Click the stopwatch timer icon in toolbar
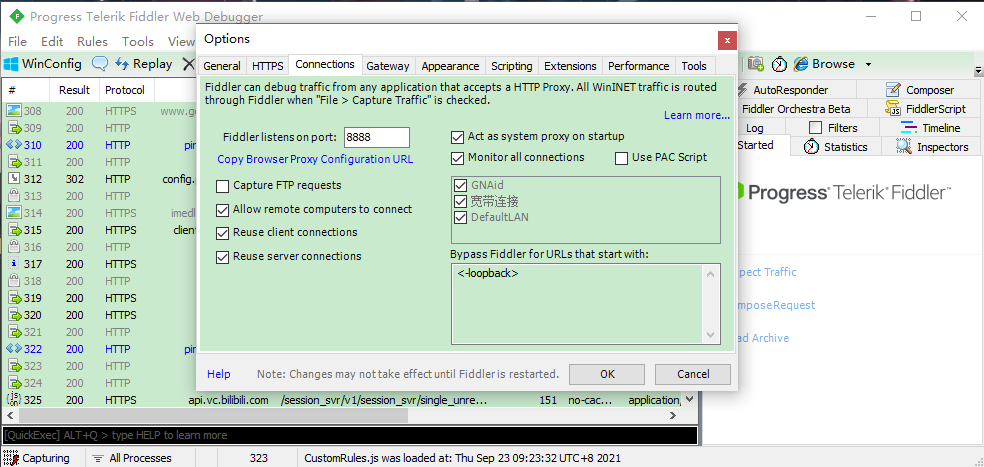 779,64
